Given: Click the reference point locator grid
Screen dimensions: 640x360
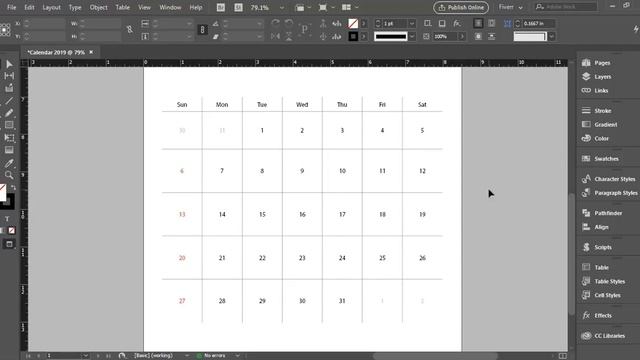Looking at the screenshot, I should [x=5, y=30].
